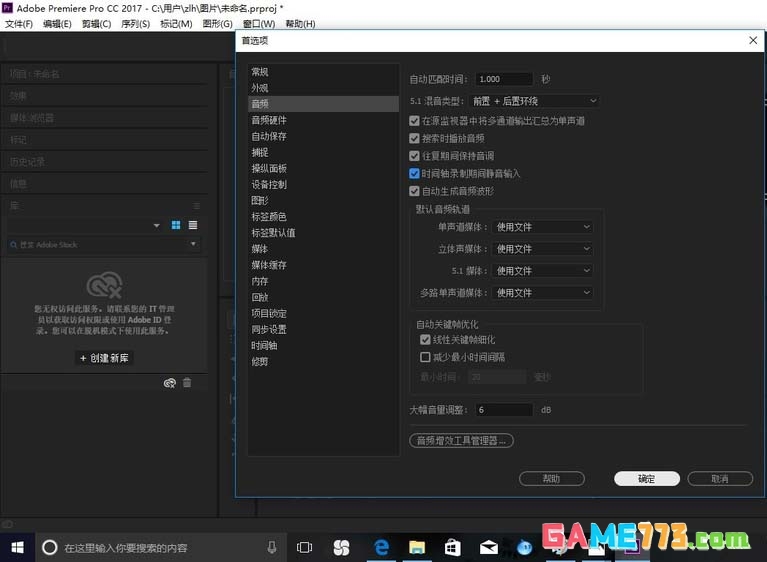The width and height of the screenshot is (767, 562).
Task: Toggle 时间轴录制期间静音输入 checkbox
Action: coord(414,174)
